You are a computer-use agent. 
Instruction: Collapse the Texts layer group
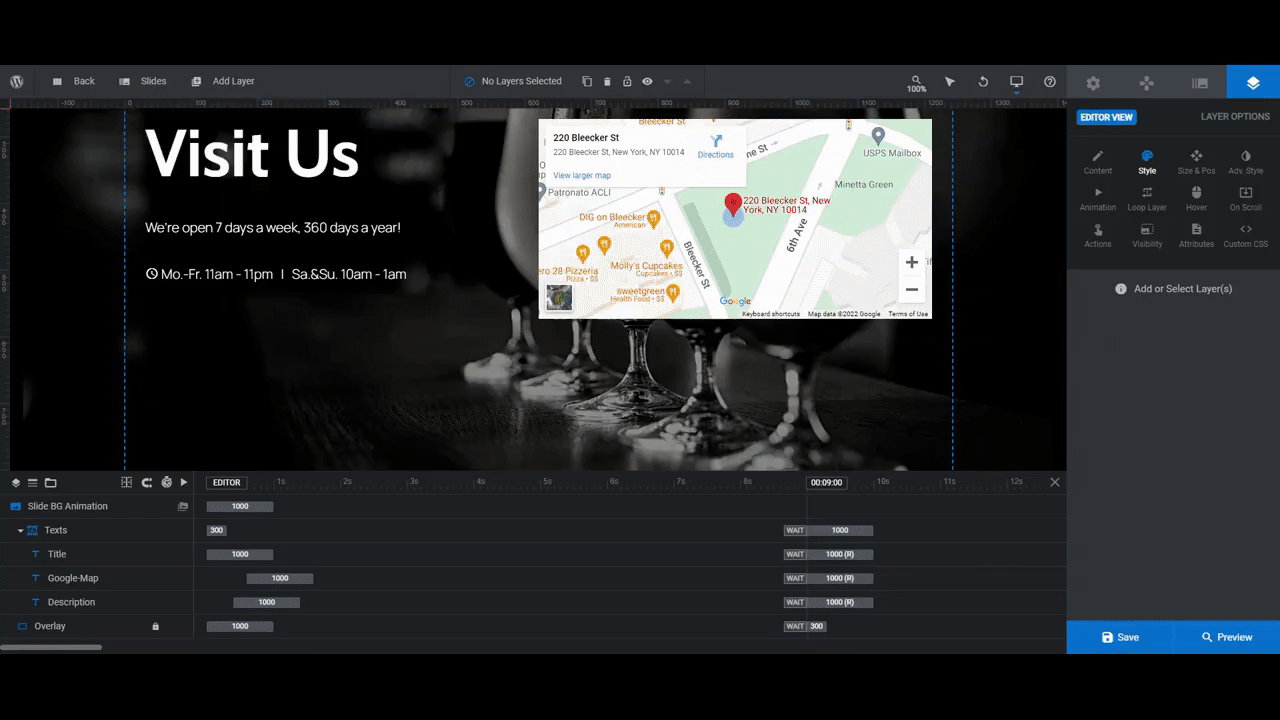pos(20,530)
